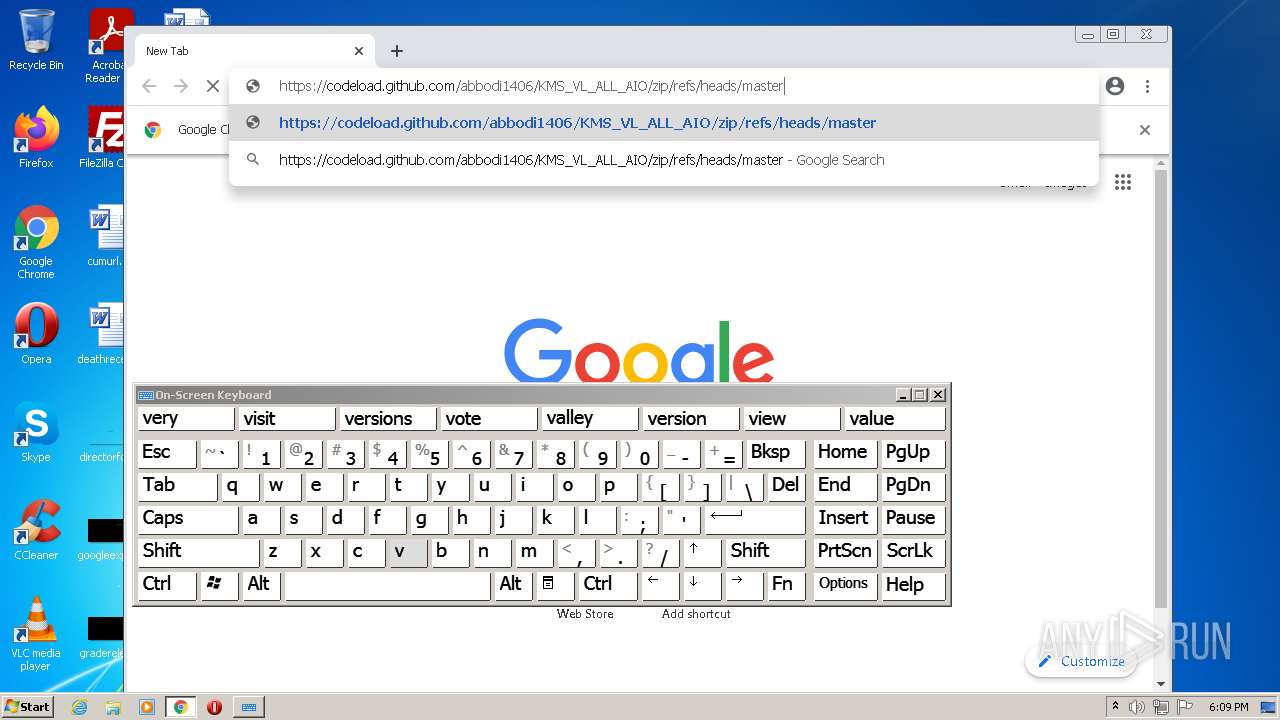Click the browser back arrow
The image size is (1280, 720).
(149, 86)
